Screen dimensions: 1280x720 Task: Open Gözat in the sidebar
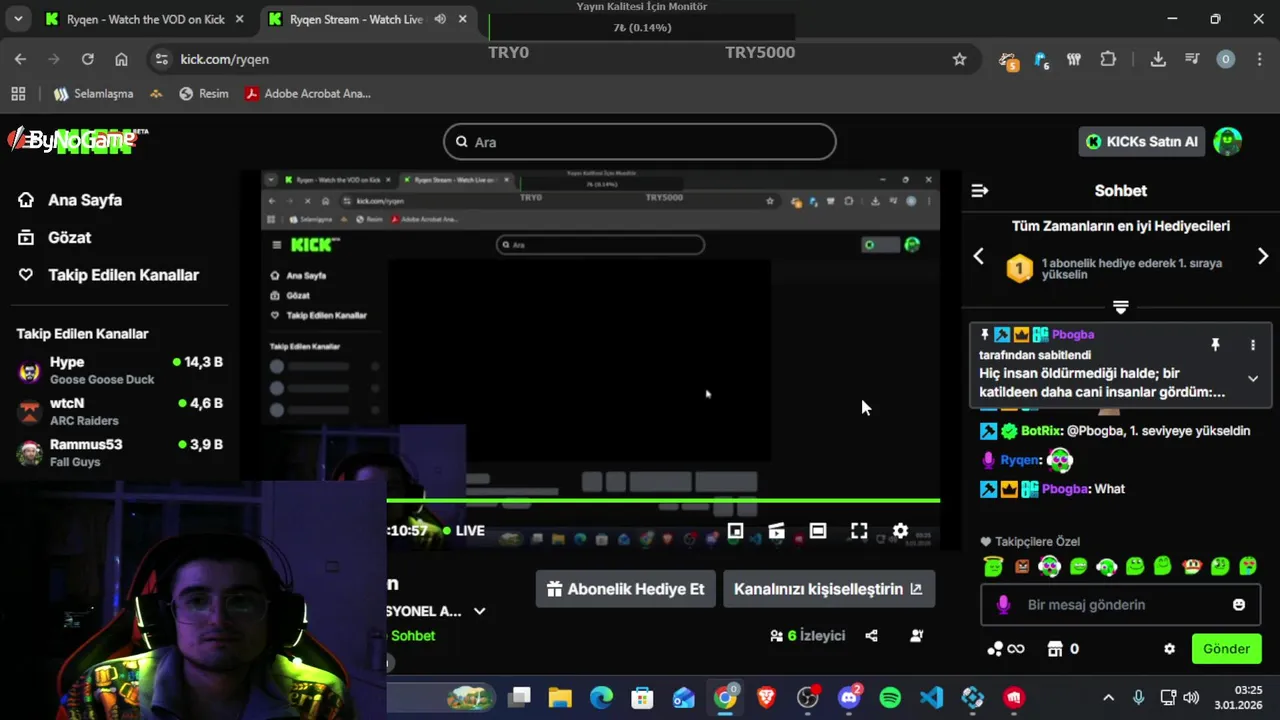pos(55,237)
